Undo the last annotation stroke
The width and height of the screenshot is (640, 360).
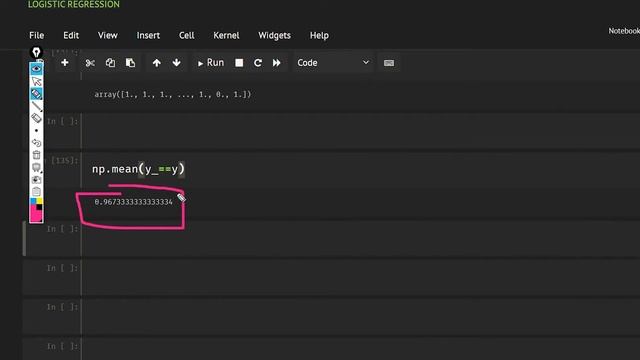point(36,143)
